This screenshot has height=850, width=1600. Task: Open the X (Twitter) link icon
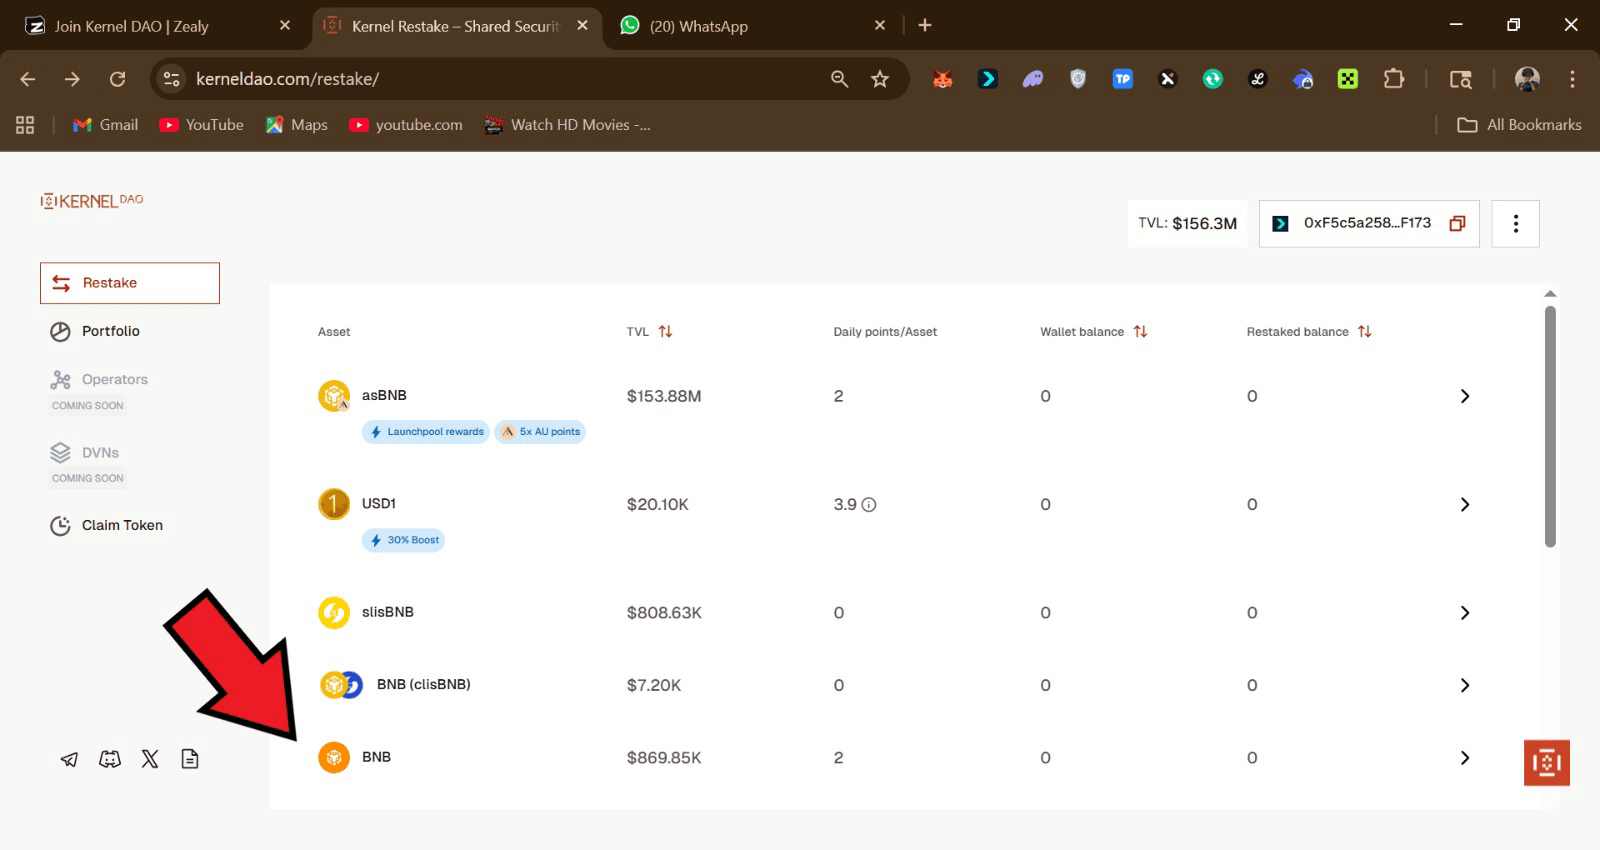tap(150, 759)
